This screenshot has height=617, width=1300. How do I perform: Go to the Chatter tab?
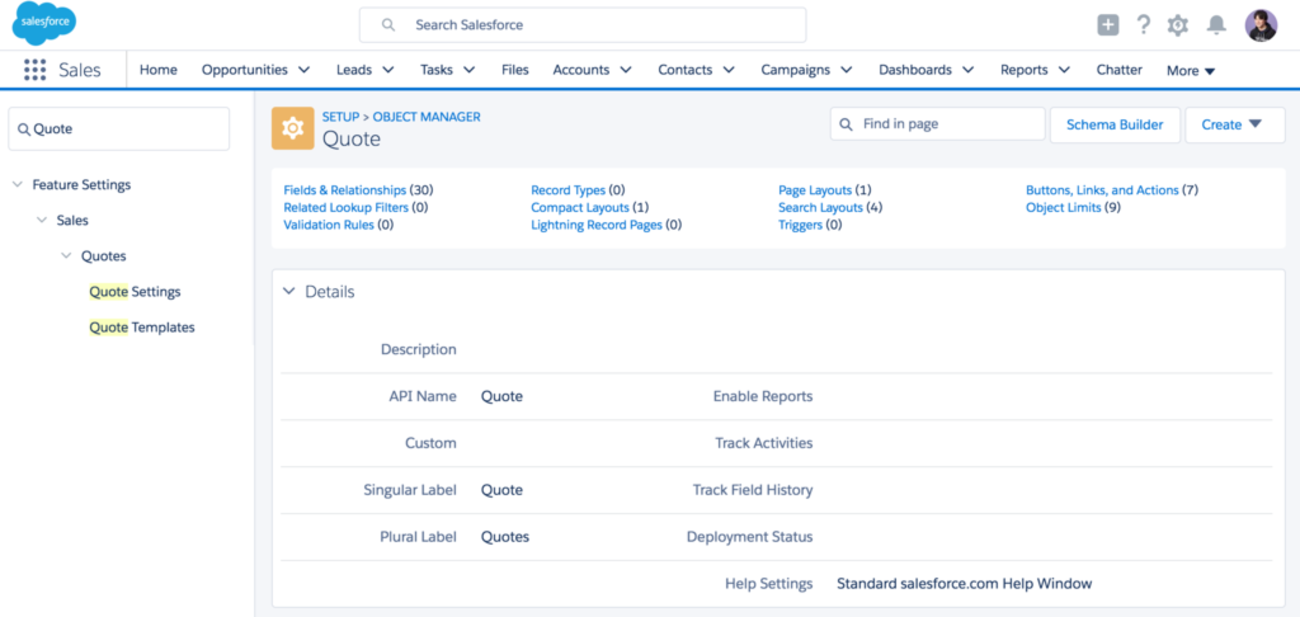pyautogui.click(x=1119, y=70)
